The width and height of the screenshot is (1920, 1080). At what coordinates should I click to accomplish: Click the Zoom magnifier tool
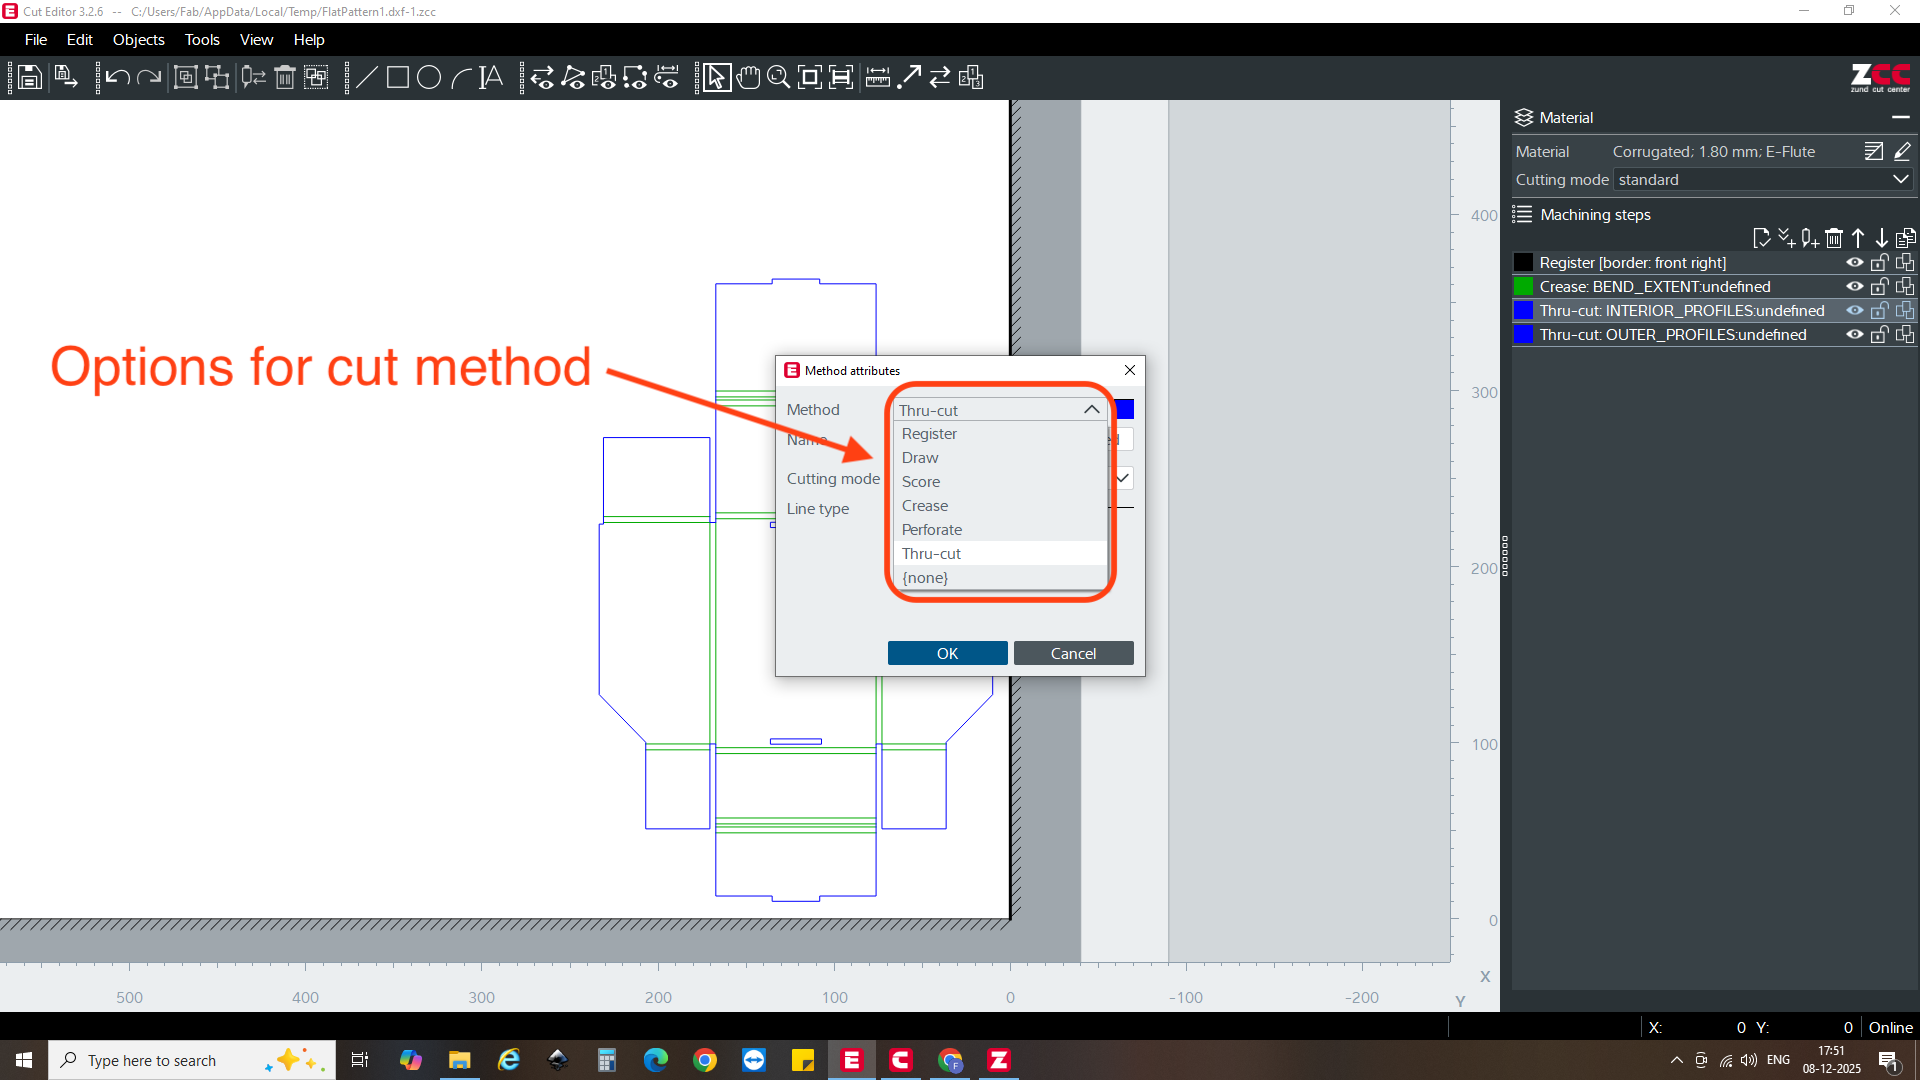tap(778, 77)
